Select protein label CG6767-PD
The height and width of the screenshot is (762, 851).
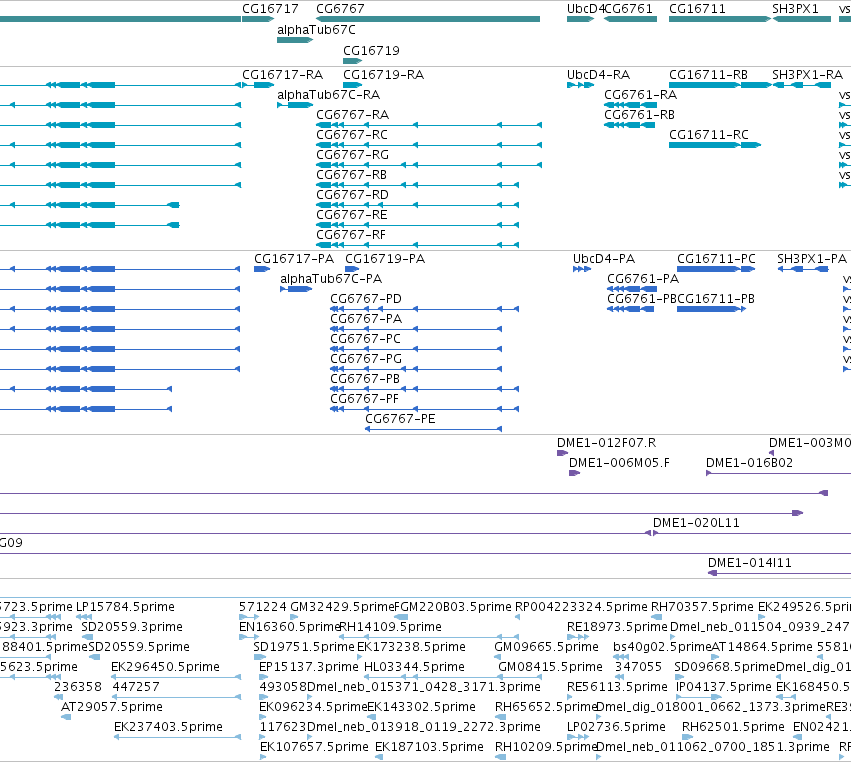pos(366,299)
